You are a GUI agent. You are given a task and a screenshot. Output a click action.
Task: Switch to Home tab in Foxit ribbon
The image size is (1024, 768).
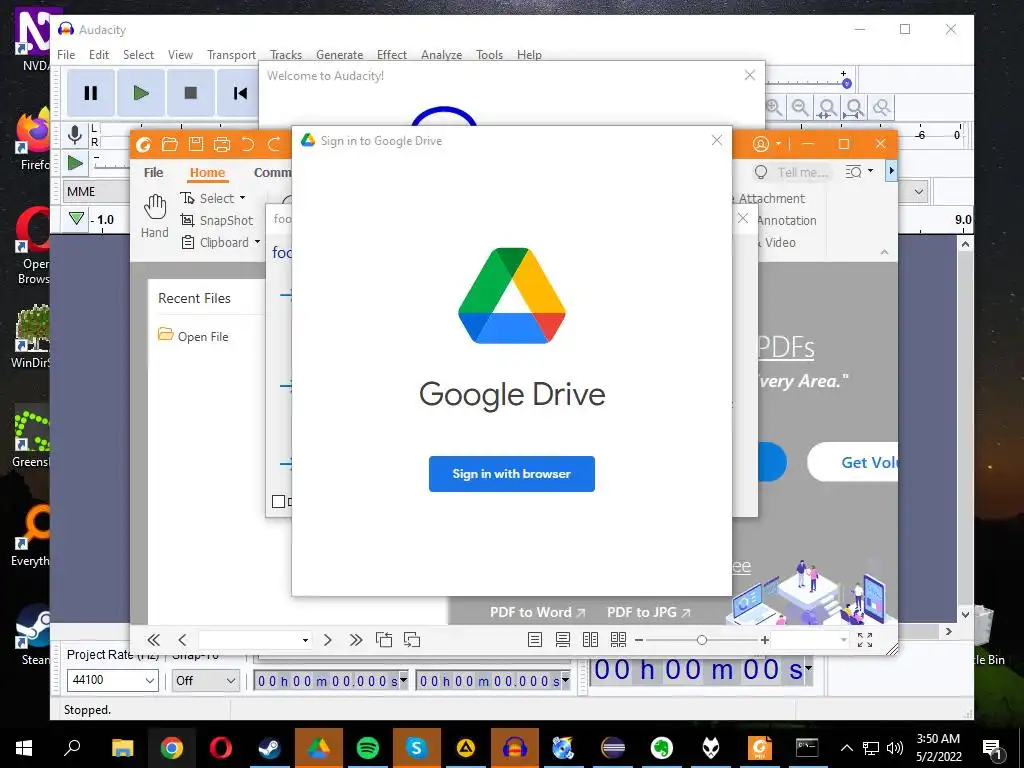207,172
